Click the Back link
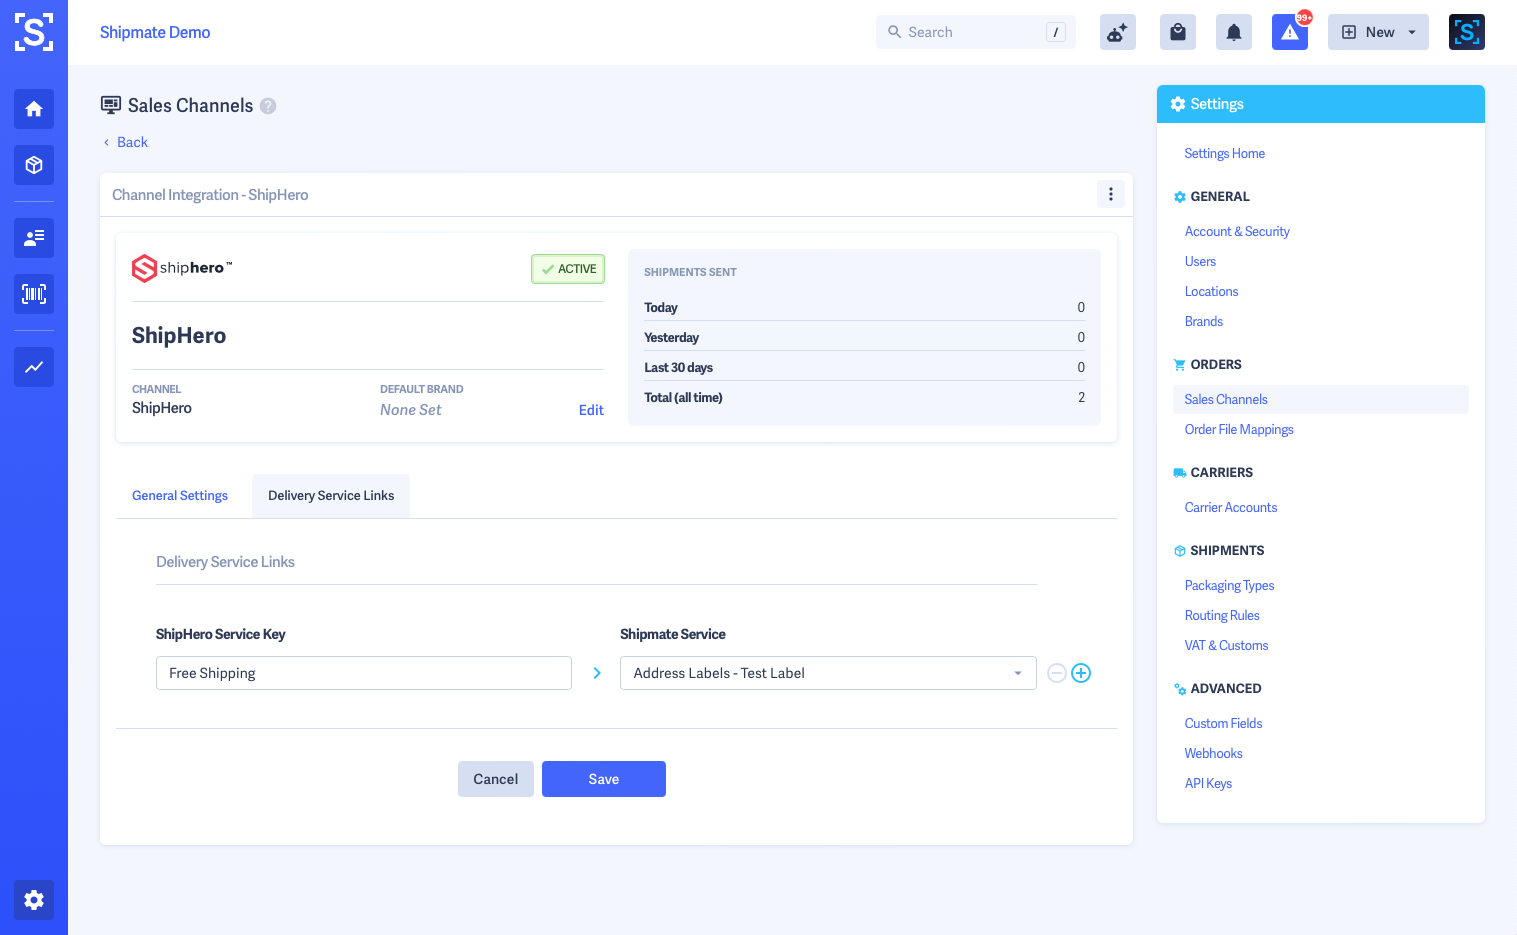Viewport: 1517px width, 935px height. coord(126,142)
